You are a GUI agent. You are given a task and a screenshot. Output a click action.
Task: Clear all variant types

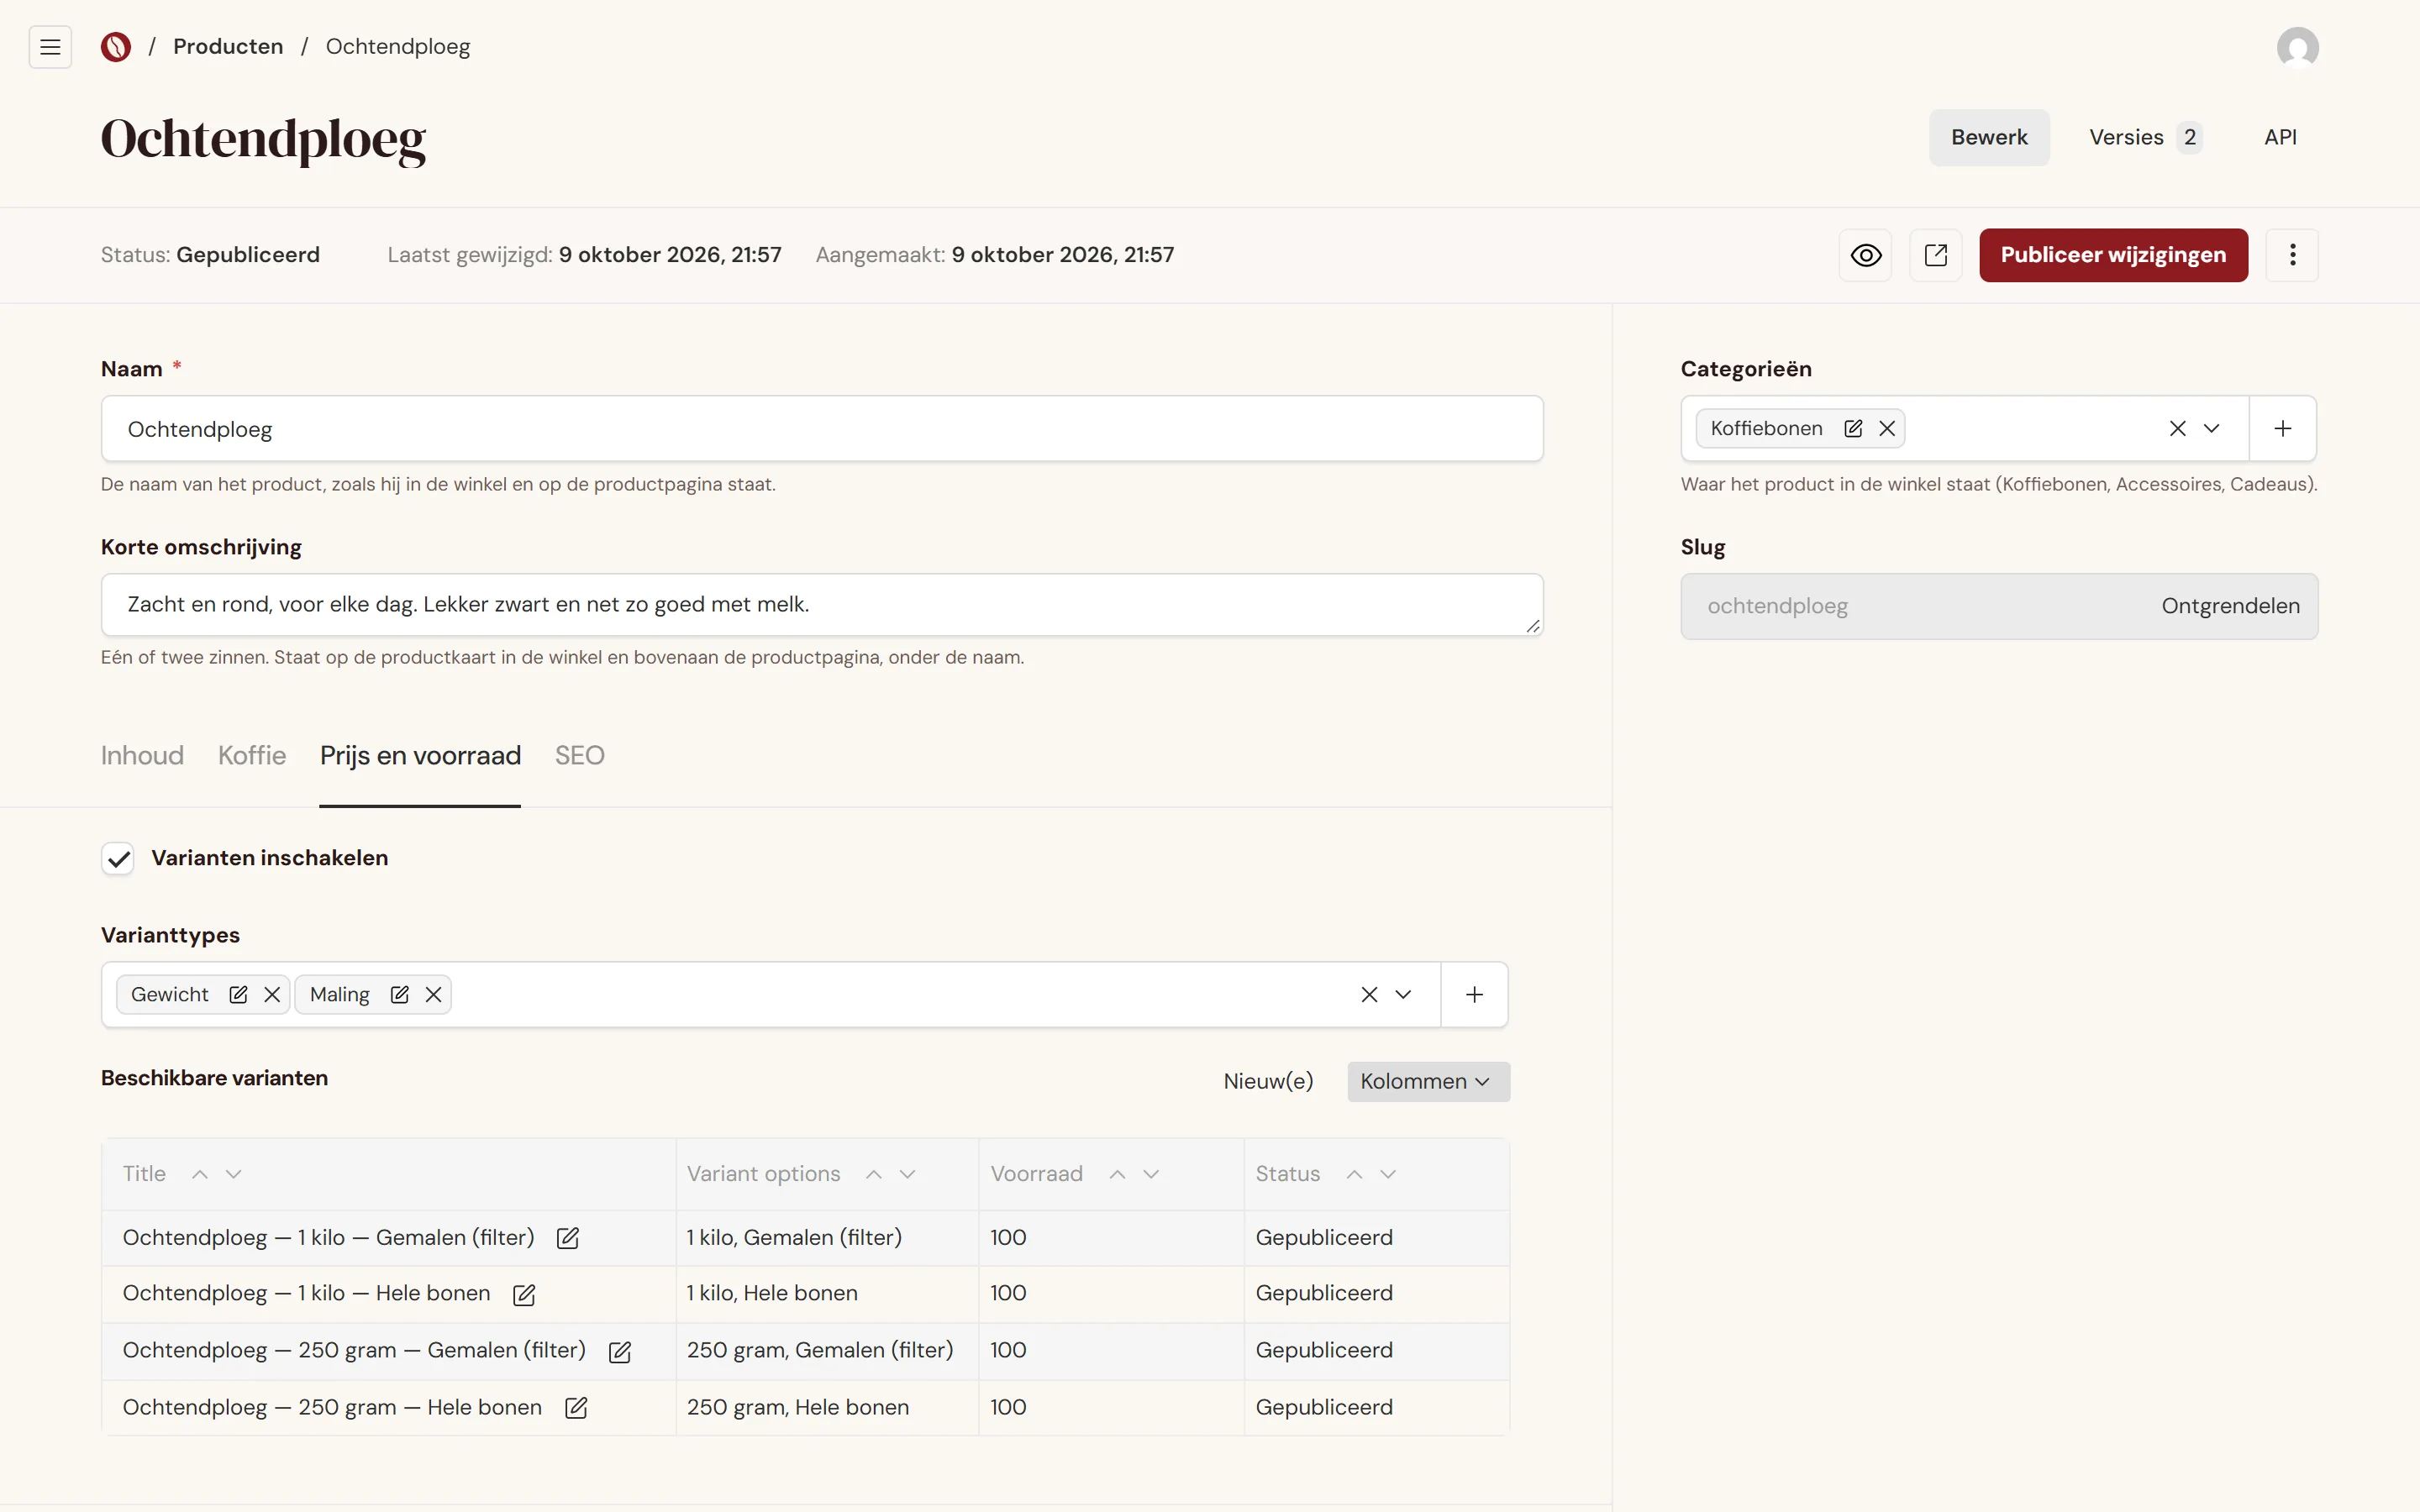[x=1369, y=994]
